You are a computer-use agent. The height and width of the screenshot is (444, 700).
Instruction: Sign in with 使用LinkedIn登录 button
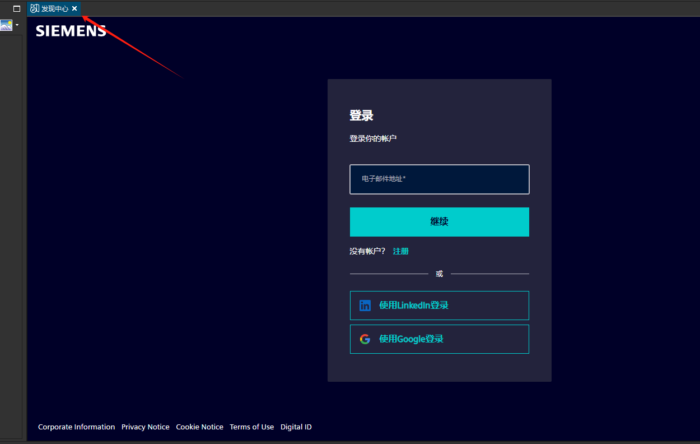pos(439,305)
